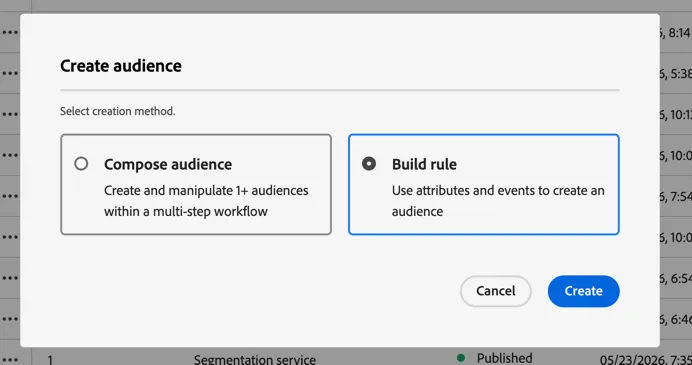The width and height of the screenshot is (692, 365).
Task: Click the Create button
Action: tap(583, 291)
